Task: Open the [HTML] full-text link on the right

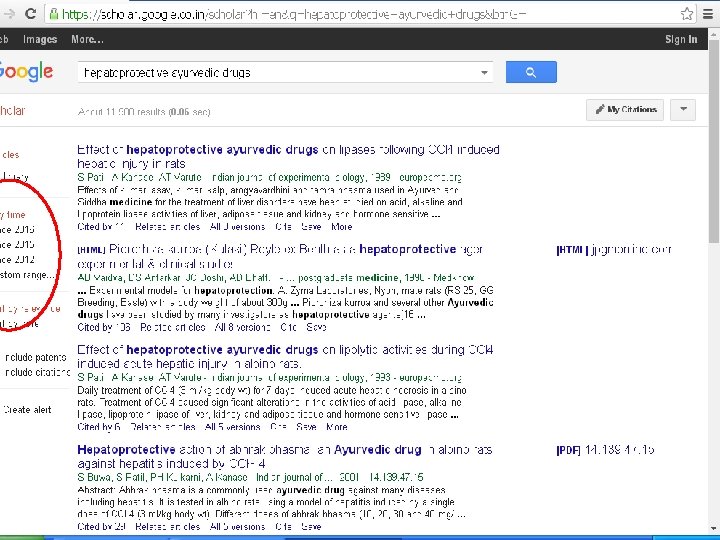Action: pos(613,250)
